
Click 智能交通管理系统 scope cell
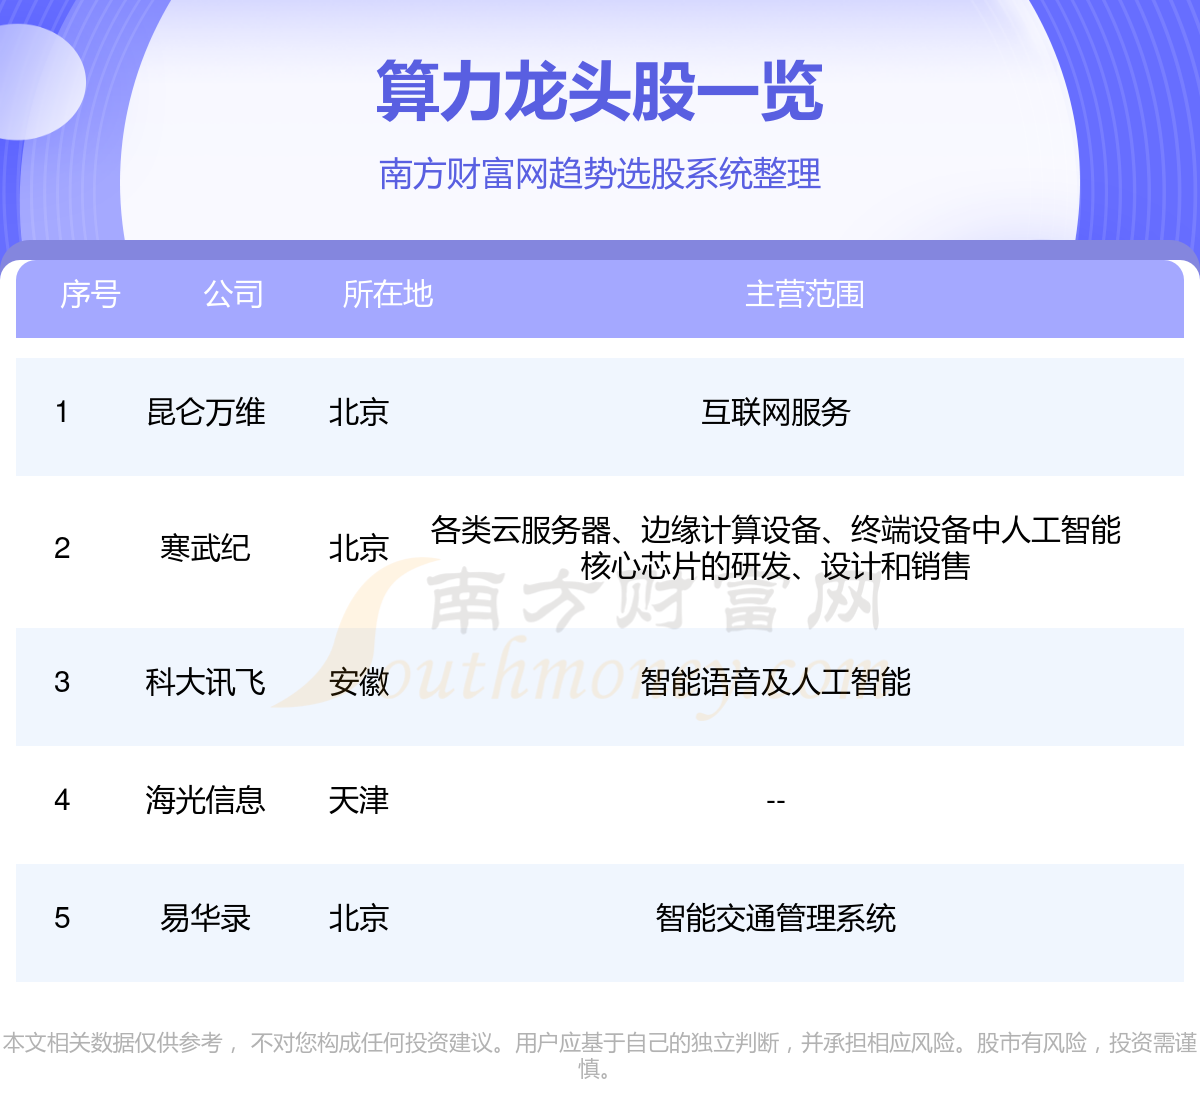pos(776,918)
